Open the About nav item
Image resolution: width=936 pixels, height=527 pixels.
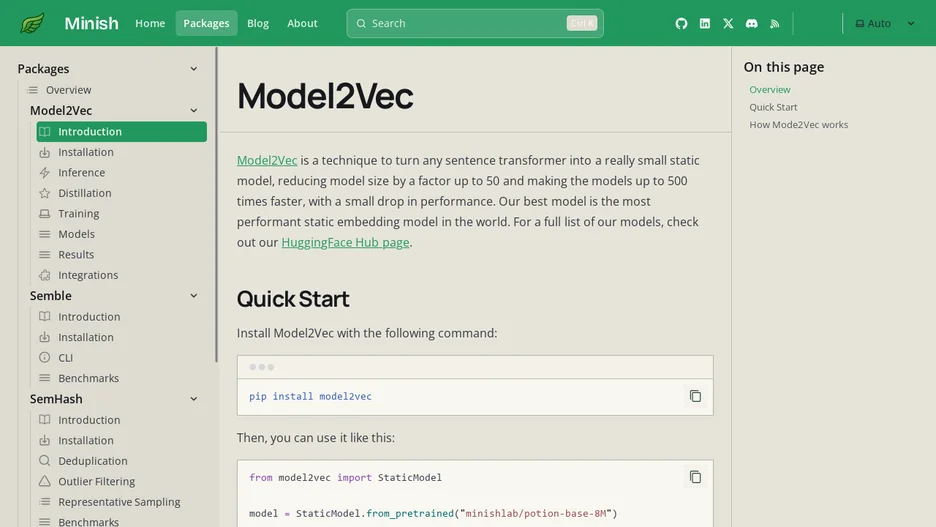coord(302,23)
